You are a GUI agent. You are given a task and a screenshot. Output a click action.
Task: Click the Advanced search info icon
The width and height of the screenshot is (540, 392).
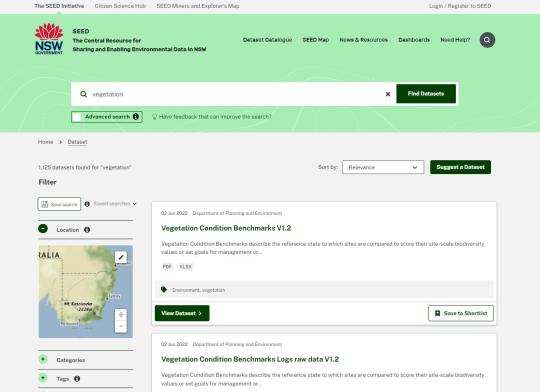point(136,117)
